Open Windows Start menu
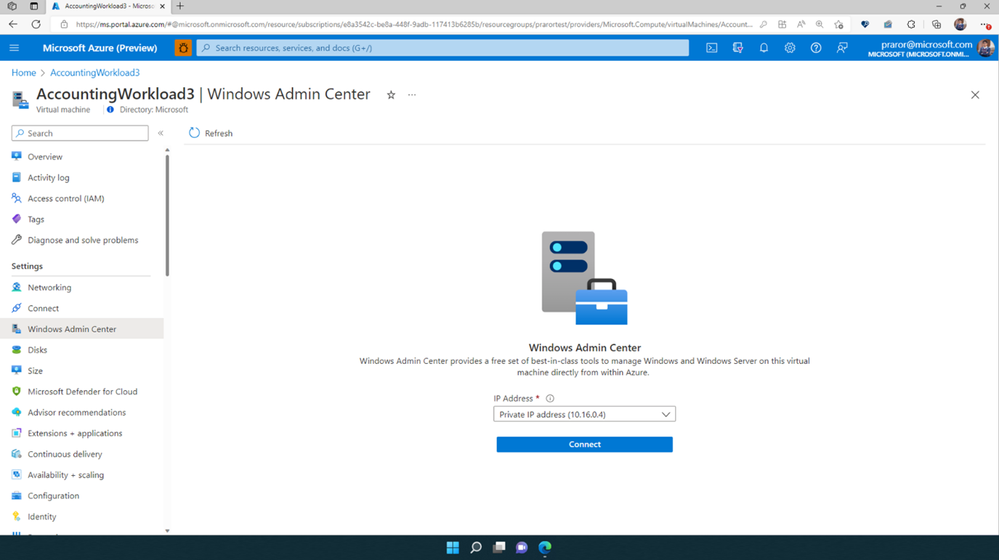Viewport: 999px width, 560px height. (452, 547)
